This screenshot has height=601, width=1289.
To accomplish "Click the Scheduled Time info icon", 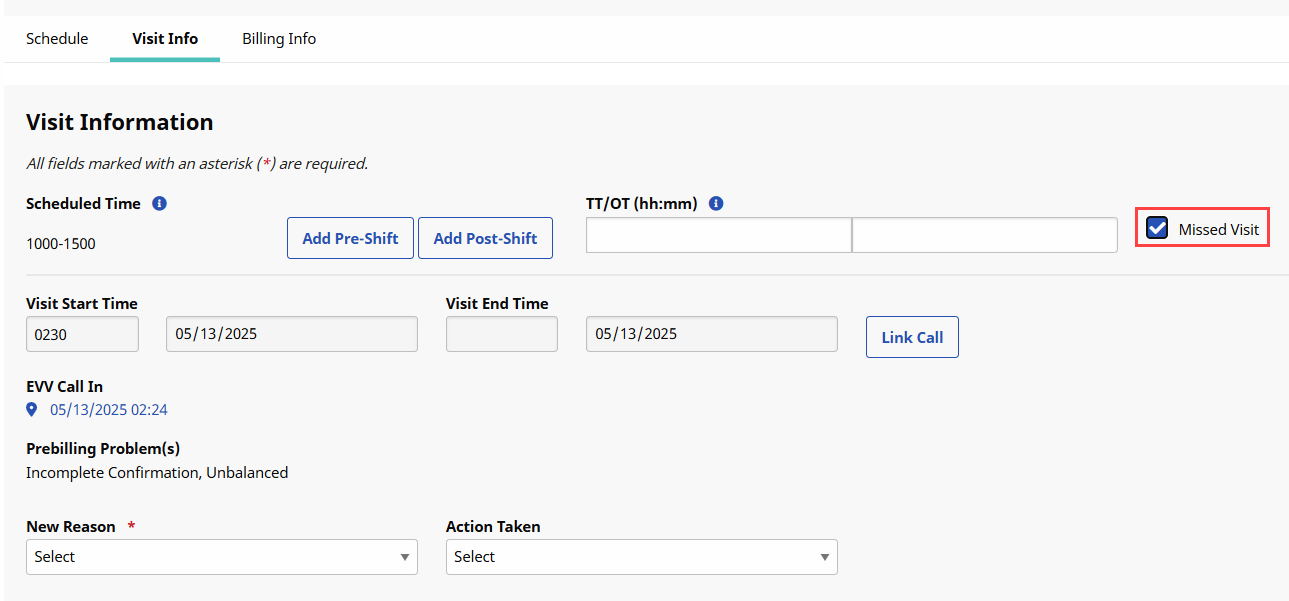I will pyautogui.click(x=159, y=204).
